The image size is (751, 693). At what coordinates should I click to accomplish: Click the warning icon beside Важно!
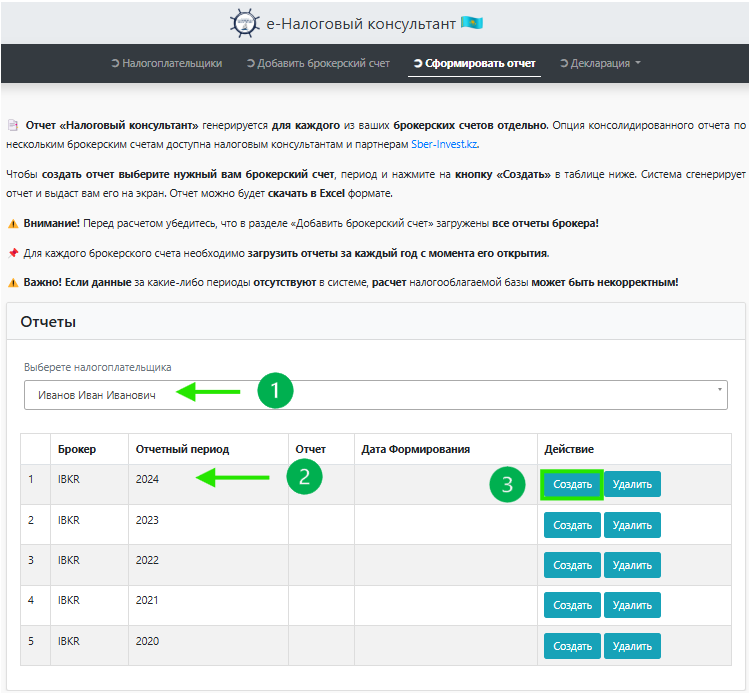click(x=13, y=283)
